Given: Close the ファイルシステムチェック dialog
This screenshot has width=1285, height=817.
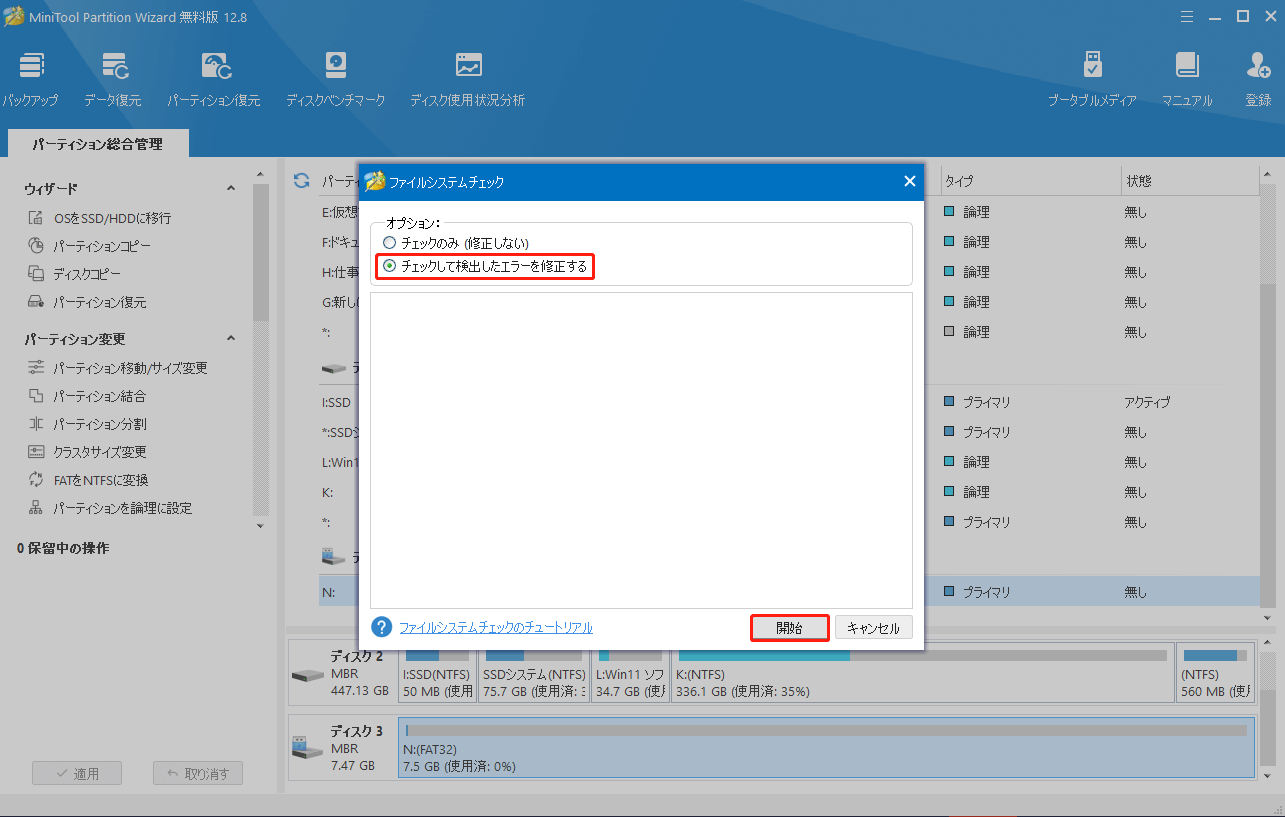Looking at the screenshot, I should pos(909,182).
